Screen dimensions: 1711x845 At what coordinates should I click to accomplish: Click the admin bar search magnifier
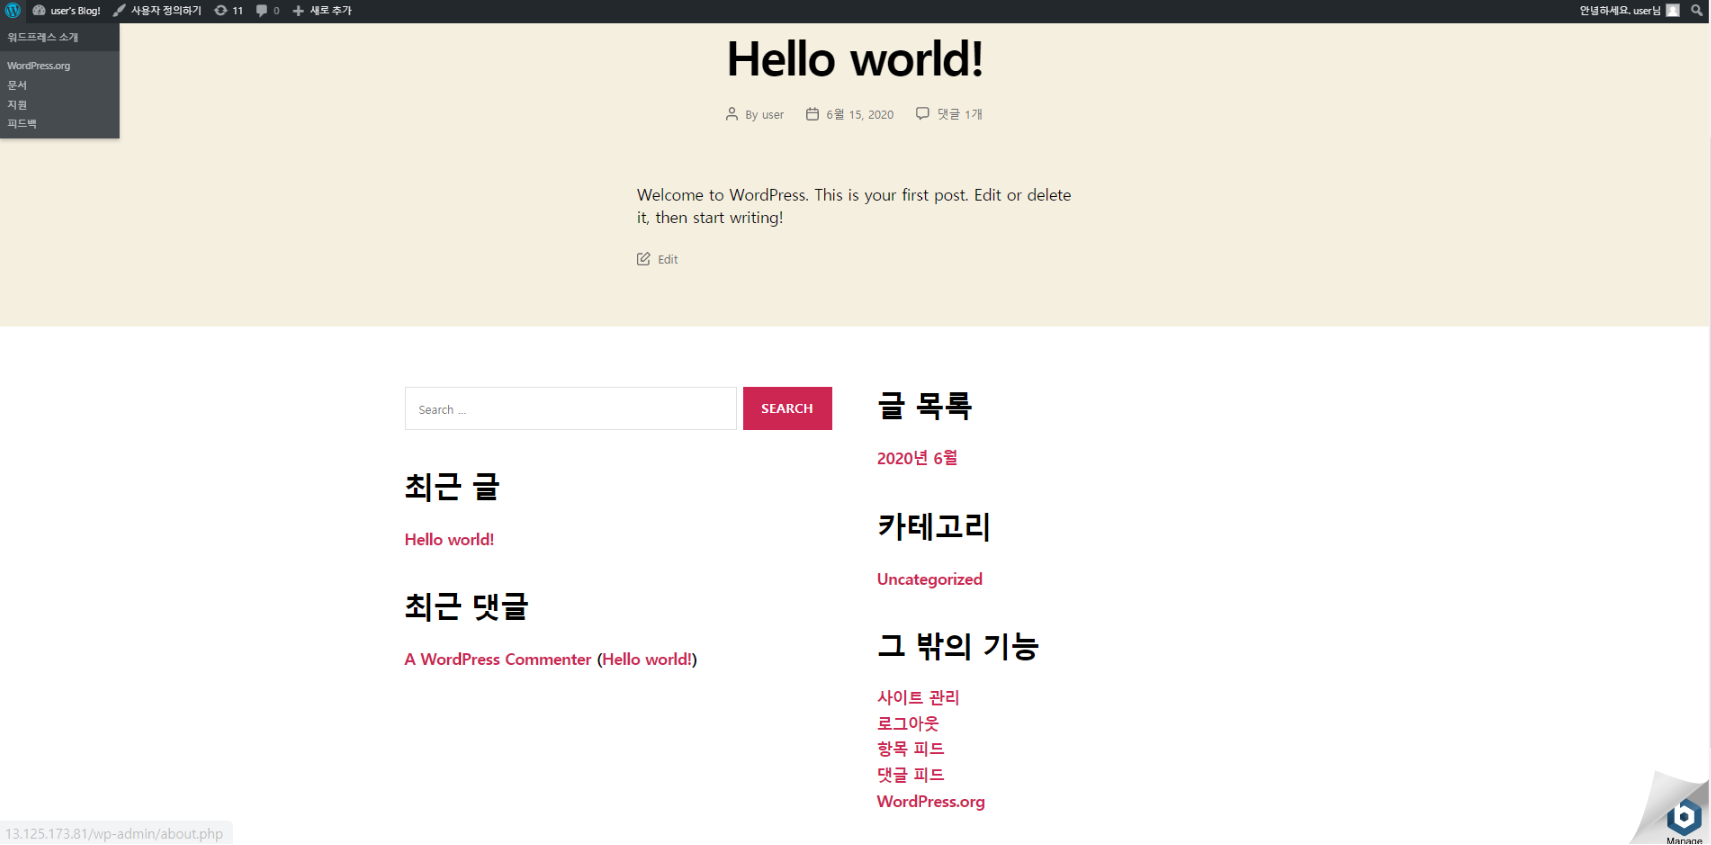point(1696,10)
